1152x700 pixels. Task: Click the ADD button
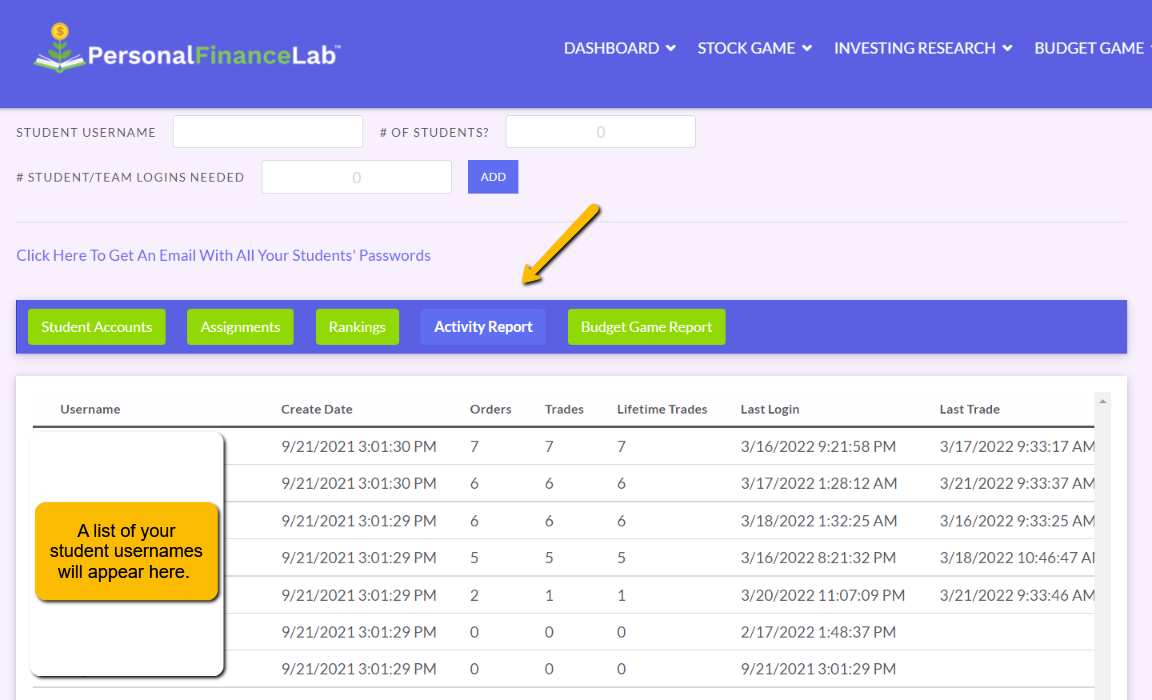point(493,177)
